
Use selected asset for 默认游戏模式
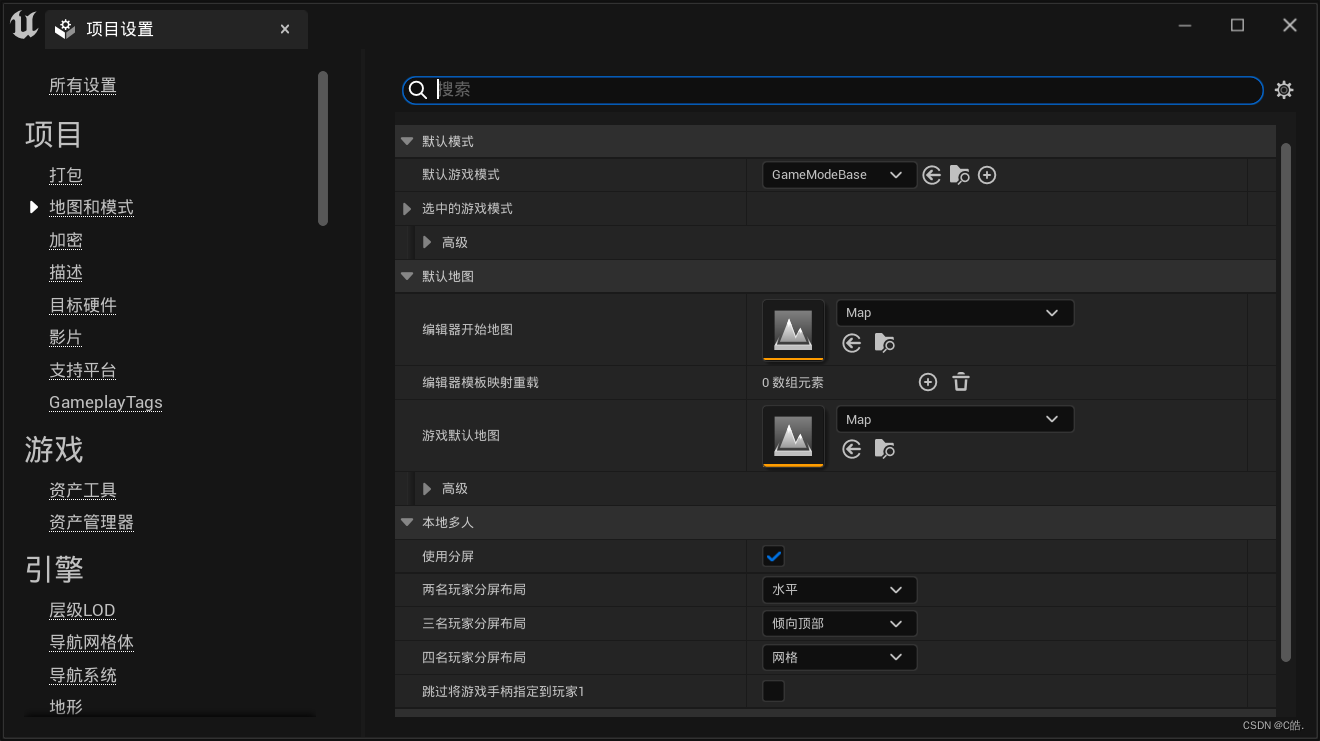[932, 175]
